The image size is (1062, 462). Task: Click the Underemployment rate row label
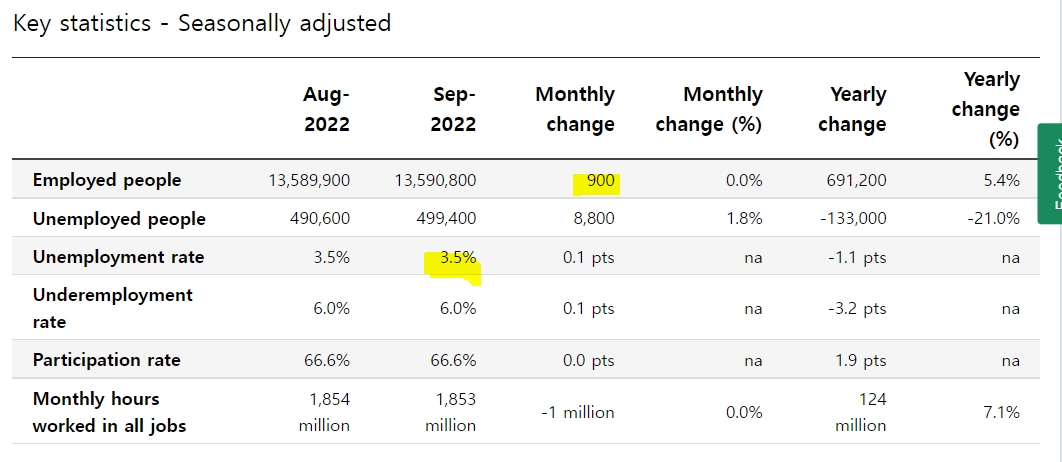(x=112, y=308)
